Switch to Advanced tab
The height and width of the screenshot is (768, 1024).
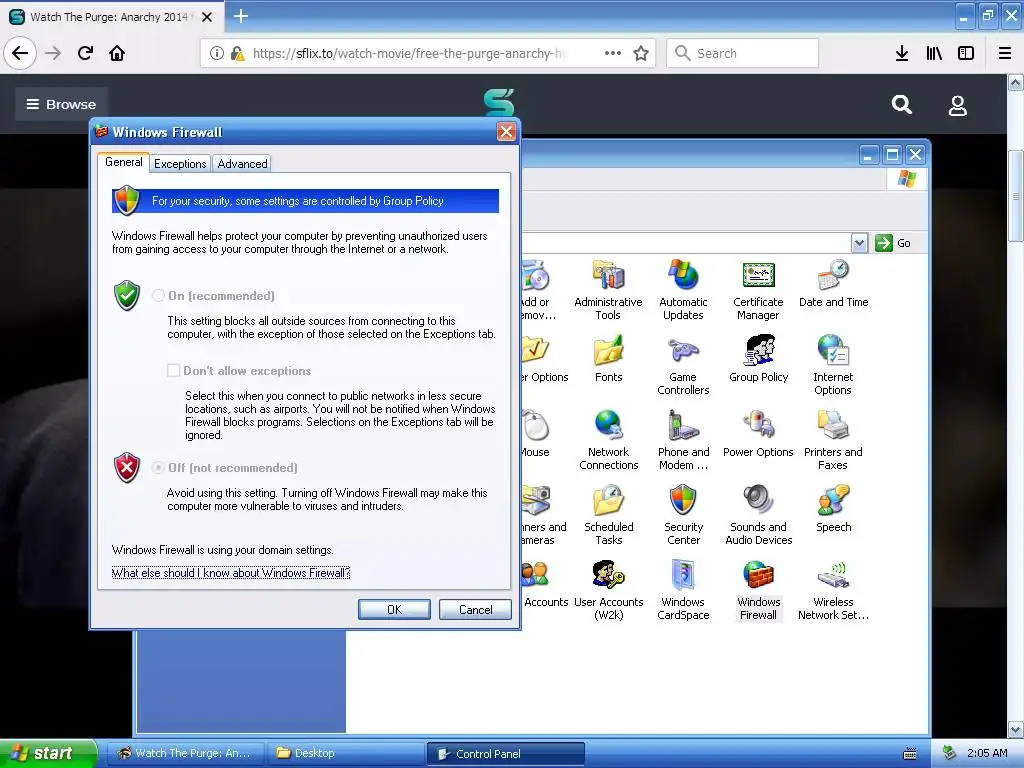click(x=242, y=163)
